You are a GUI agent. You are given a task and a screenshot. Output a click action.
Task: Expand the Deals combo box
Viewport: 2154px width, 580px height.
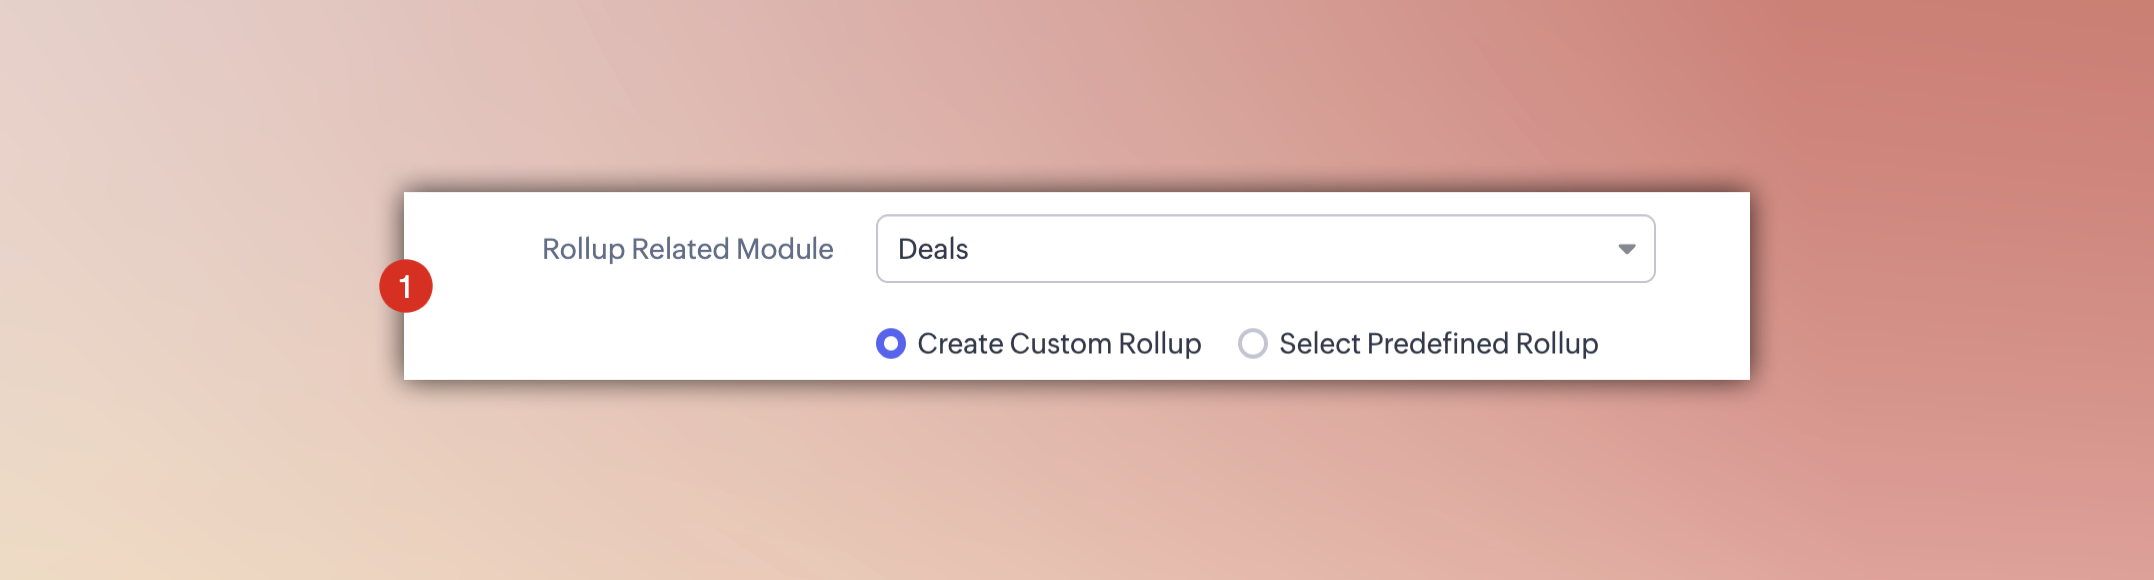pyautogui.click(x=1264, y=249)
